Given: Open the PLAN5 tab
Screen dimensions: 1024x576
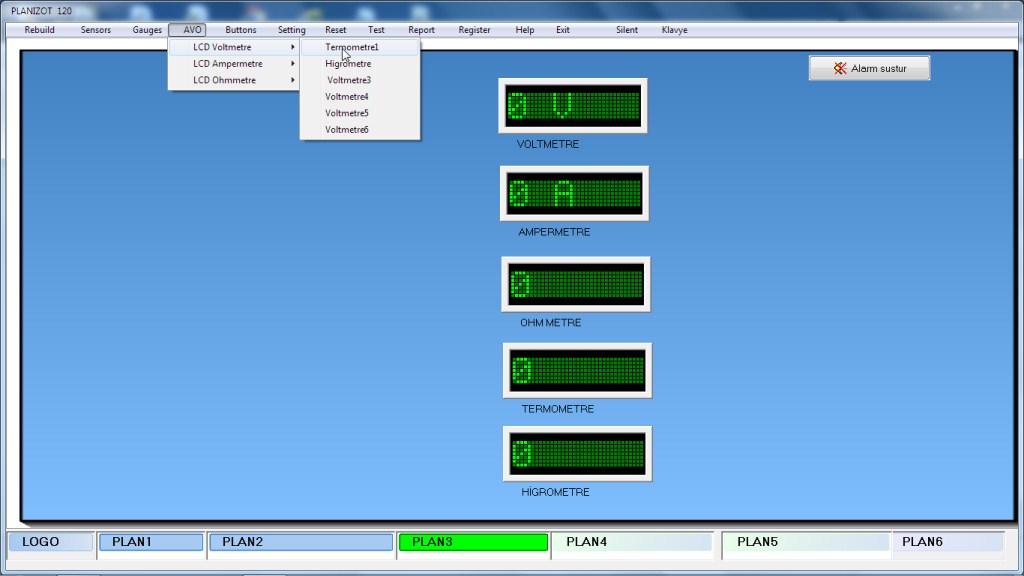Looking at the screenshot, I should [805, 542].
